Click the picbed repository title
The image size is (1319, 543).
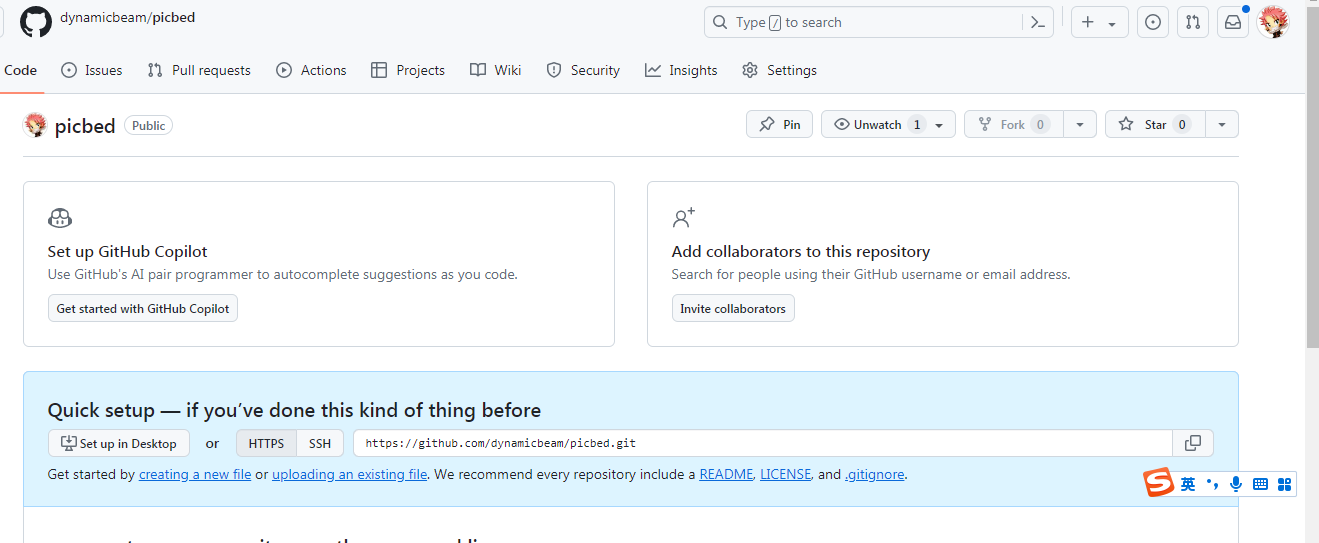[x=85, y=126]
